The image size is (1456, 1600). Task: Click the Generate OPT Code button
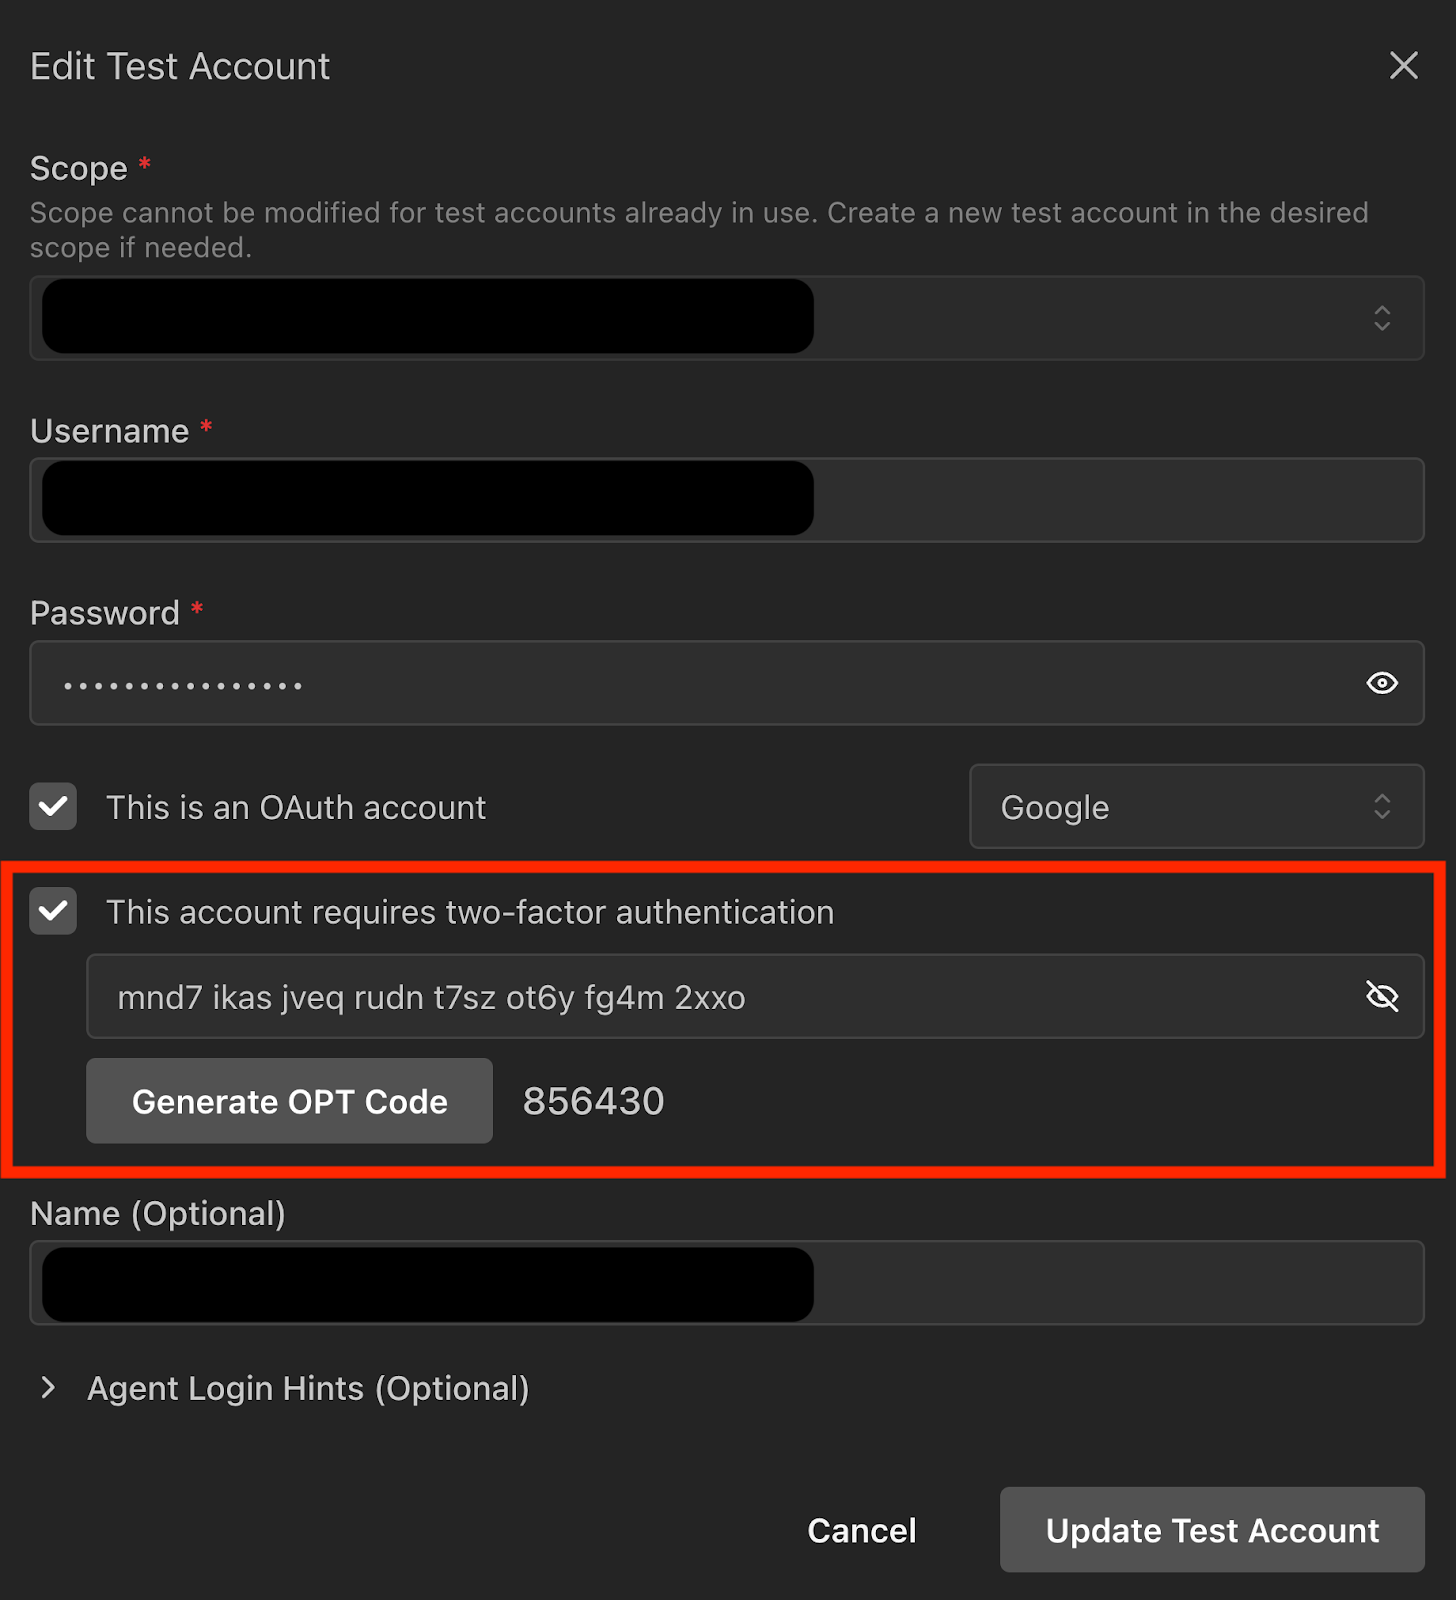pos(289,1101)
